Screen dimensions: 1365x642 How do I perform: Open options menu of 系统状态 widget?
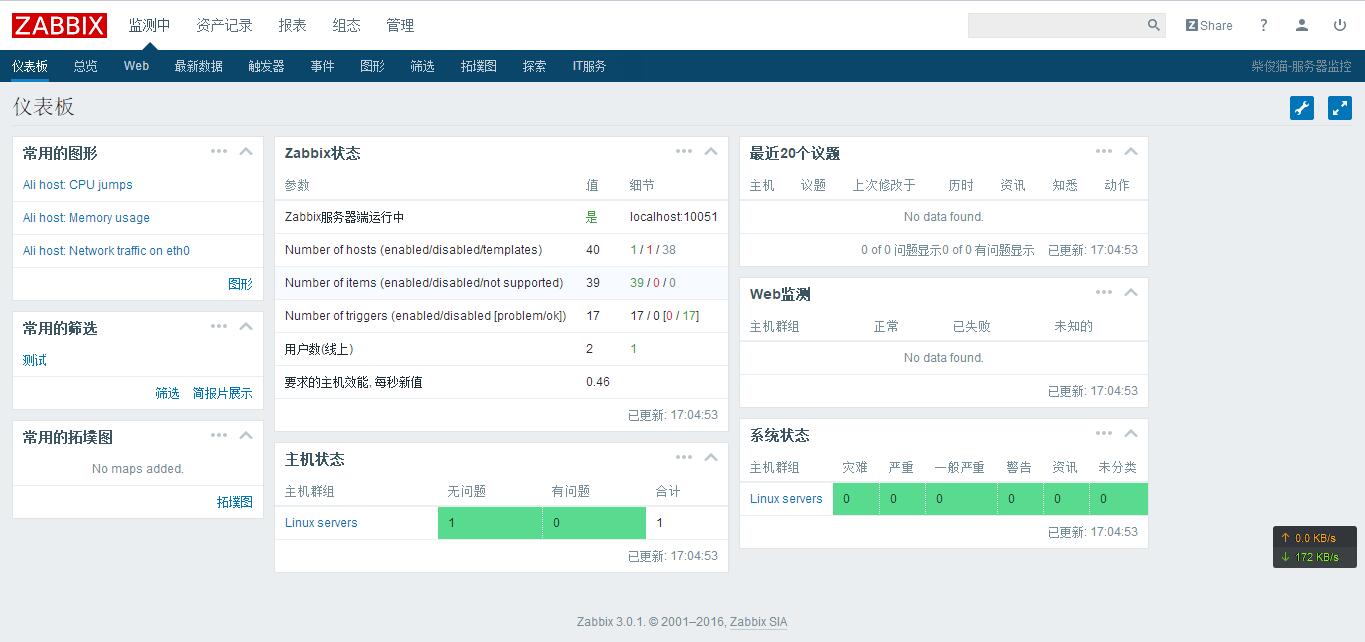point(1104,433)
